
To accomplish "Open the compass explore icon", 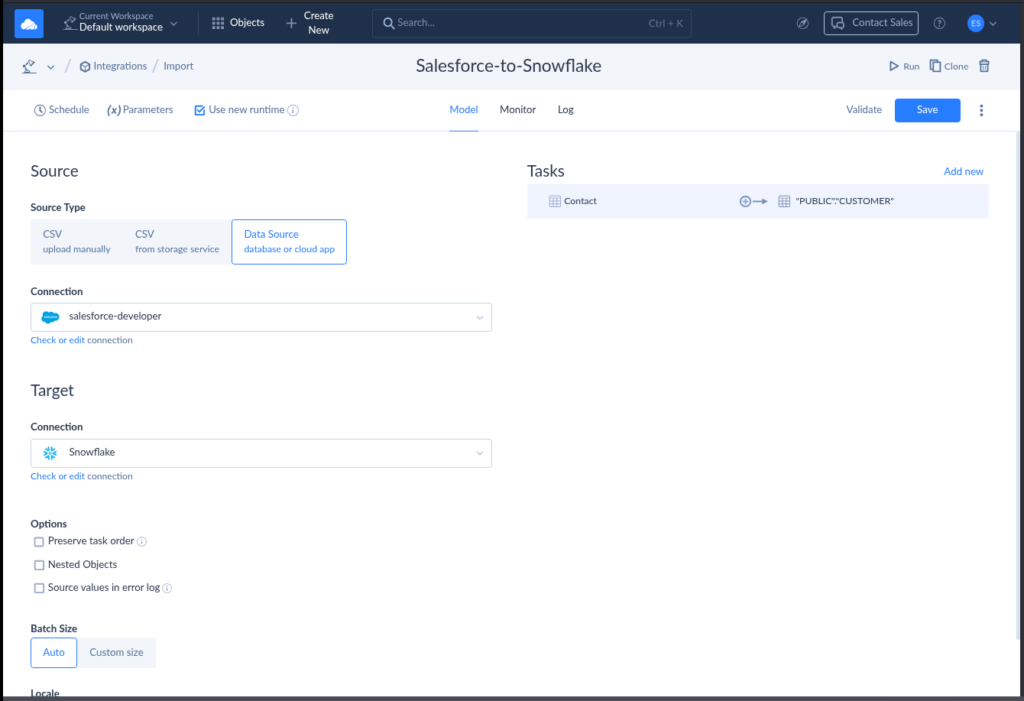I will (x=803, y=23).
